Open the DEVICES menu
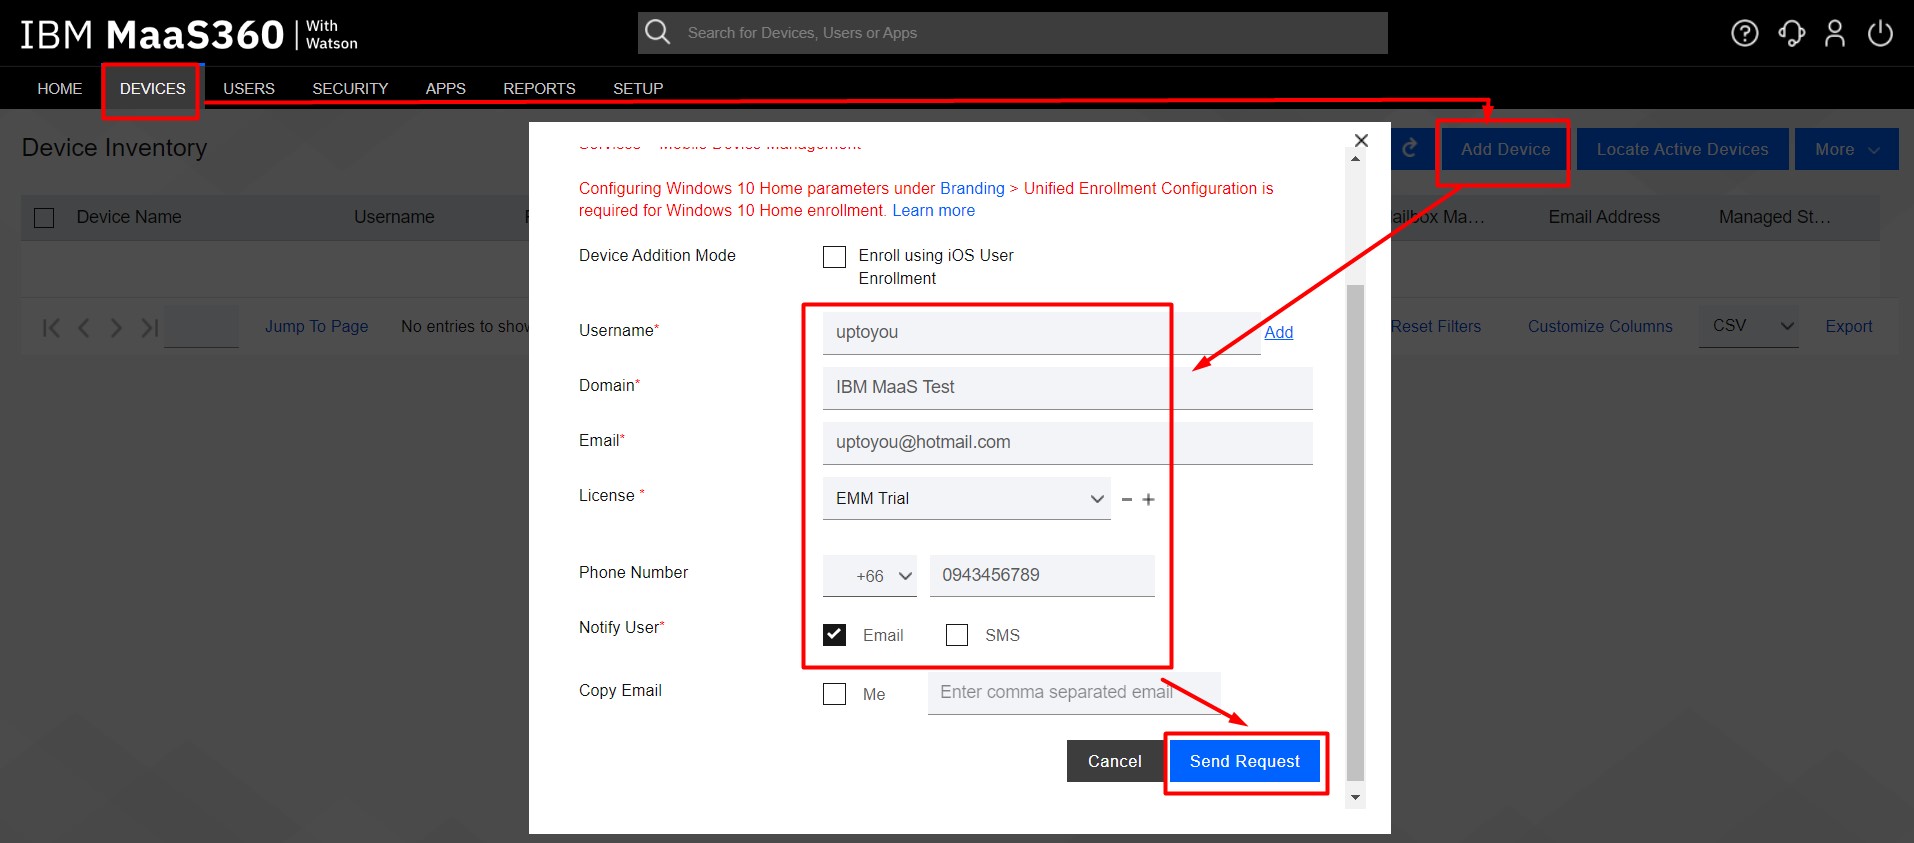Viewport: 1914px width, 843px height. pyautogui.click(x=152, y=88)
